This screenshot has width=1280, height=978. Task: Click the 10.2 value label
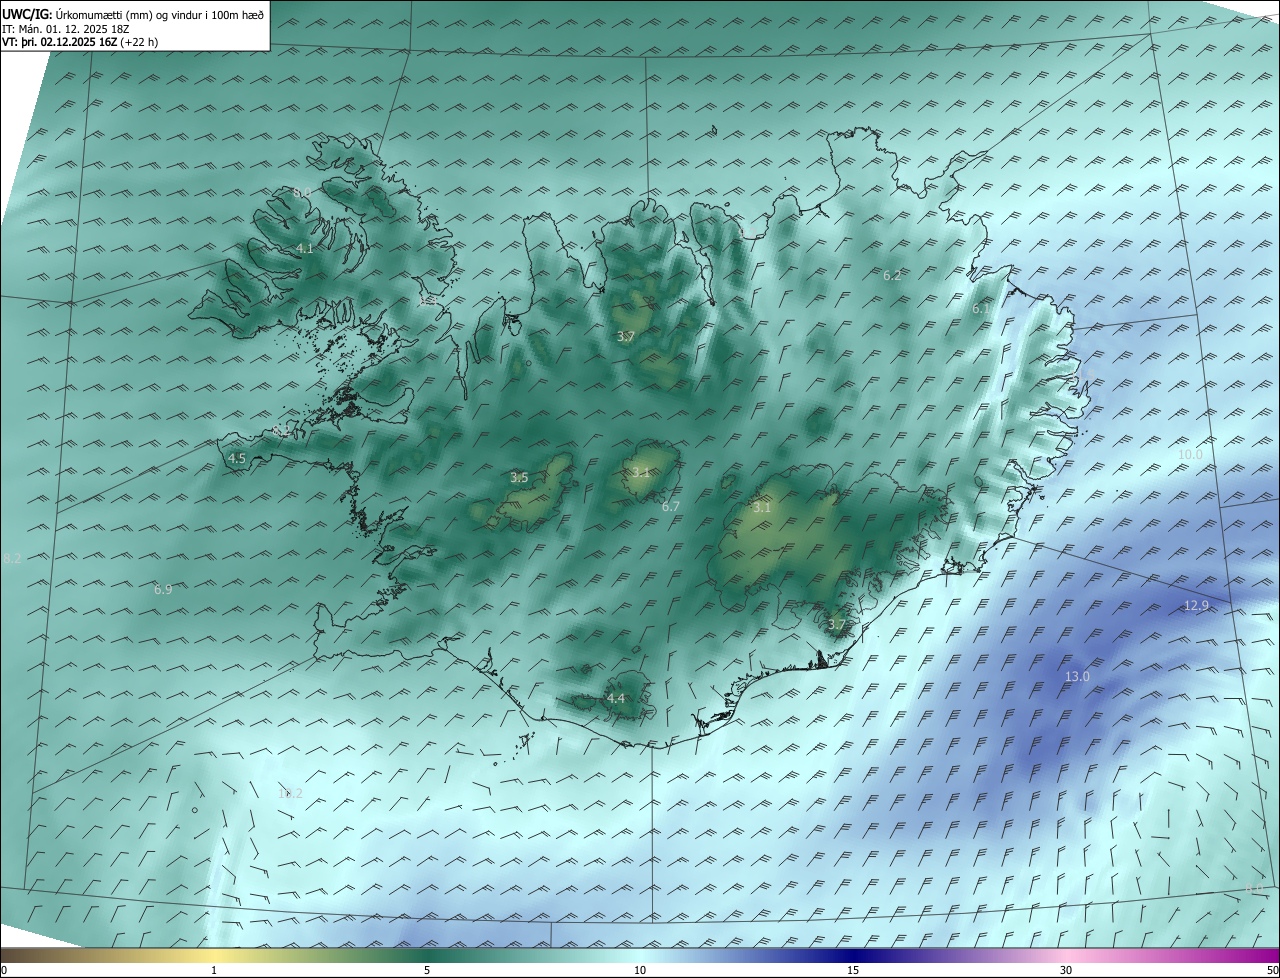click(x=290, y=793)
